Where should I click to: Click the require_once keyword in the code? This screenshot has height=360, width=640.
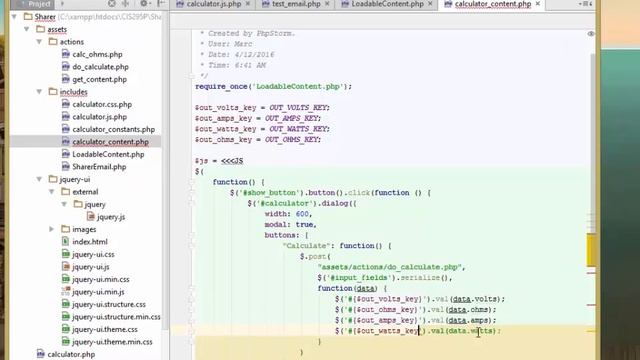pyautogui.click(x=221, y=87)
